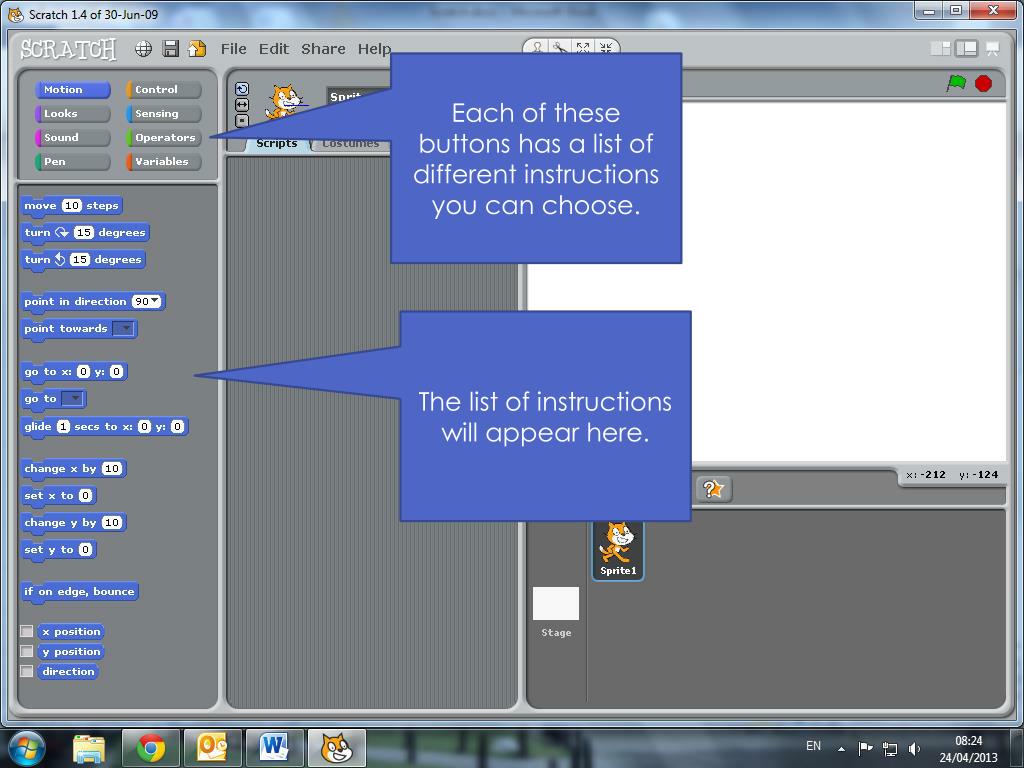Switch to small stage layout

point(940,49)
